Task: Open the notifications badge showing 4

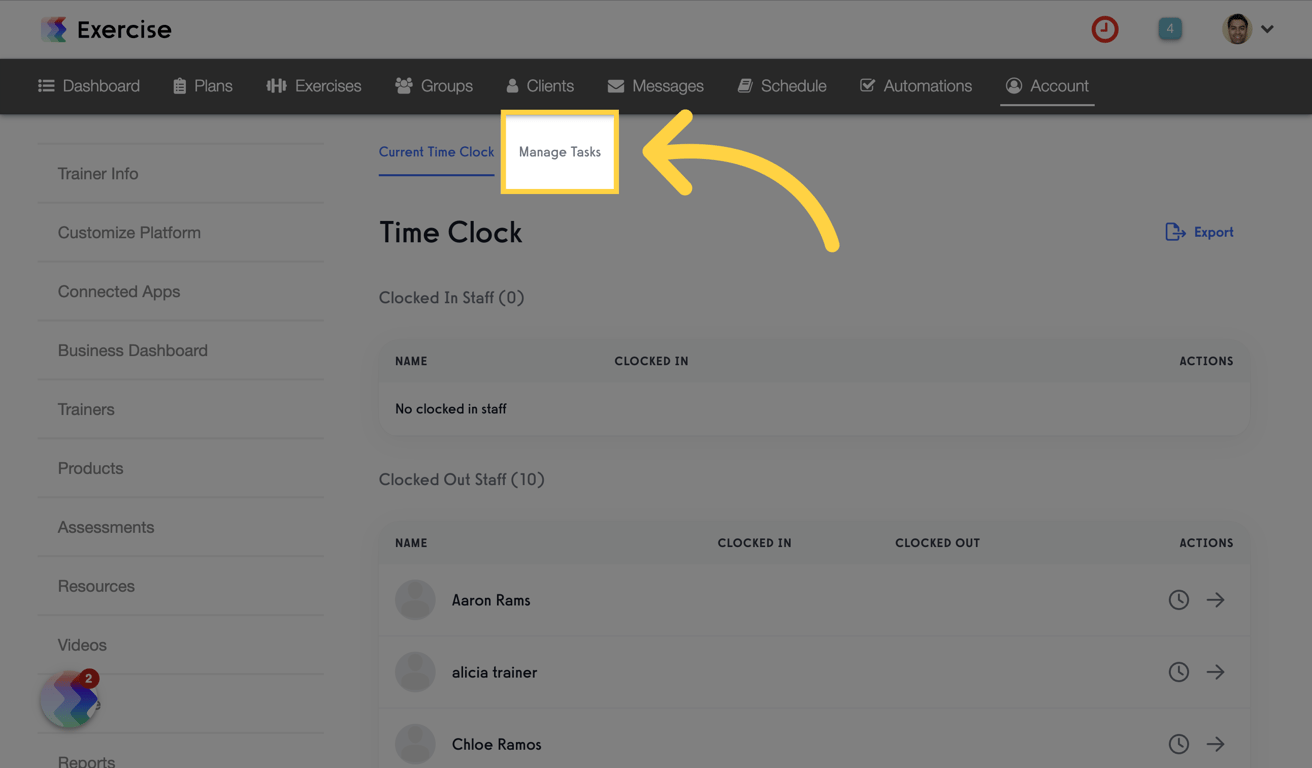Action: click(x=1170, y=29)
